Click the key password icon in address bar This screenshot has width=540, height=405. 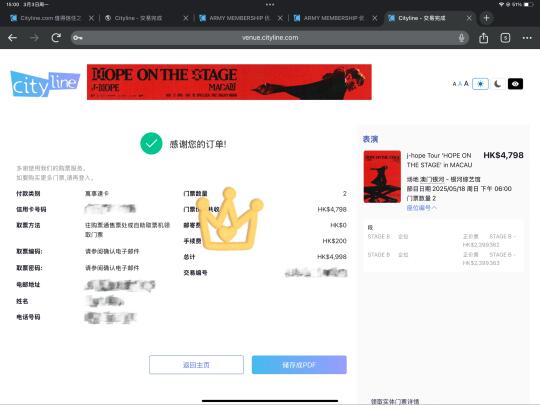[x=78, y=38]
